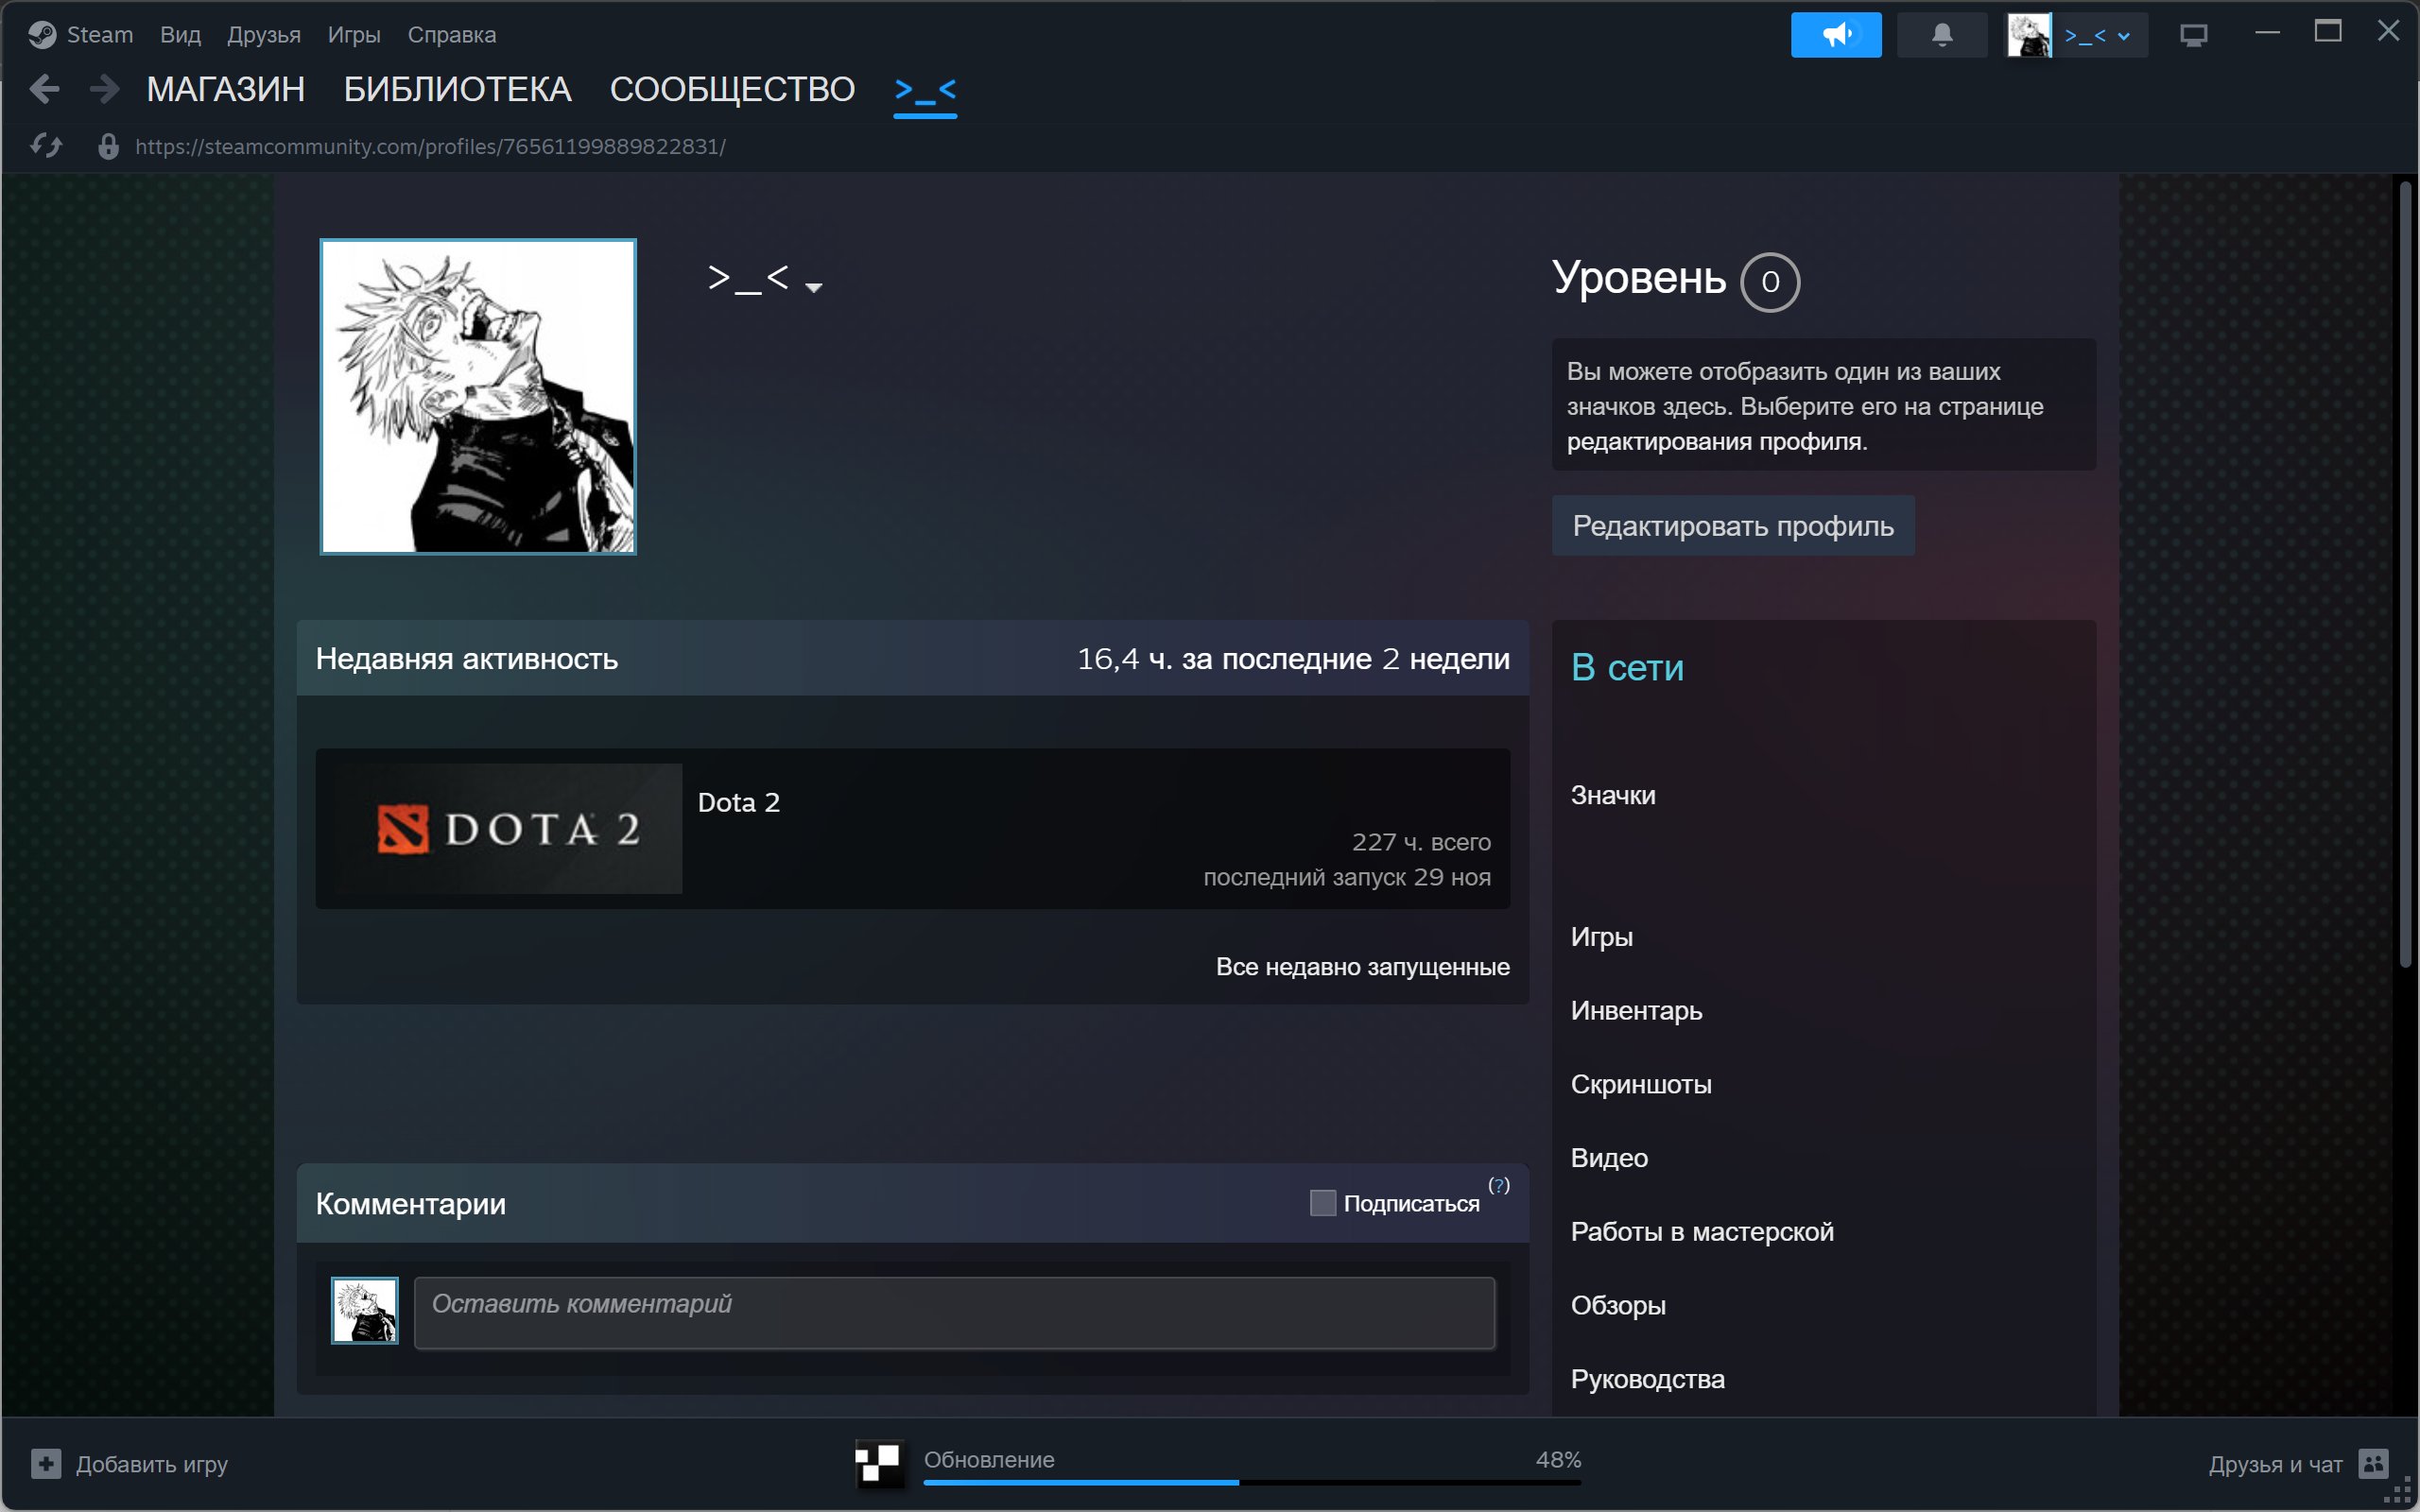Refresh the page with the reload icon
2420x1512 pixels.
[x=44, y=146]
